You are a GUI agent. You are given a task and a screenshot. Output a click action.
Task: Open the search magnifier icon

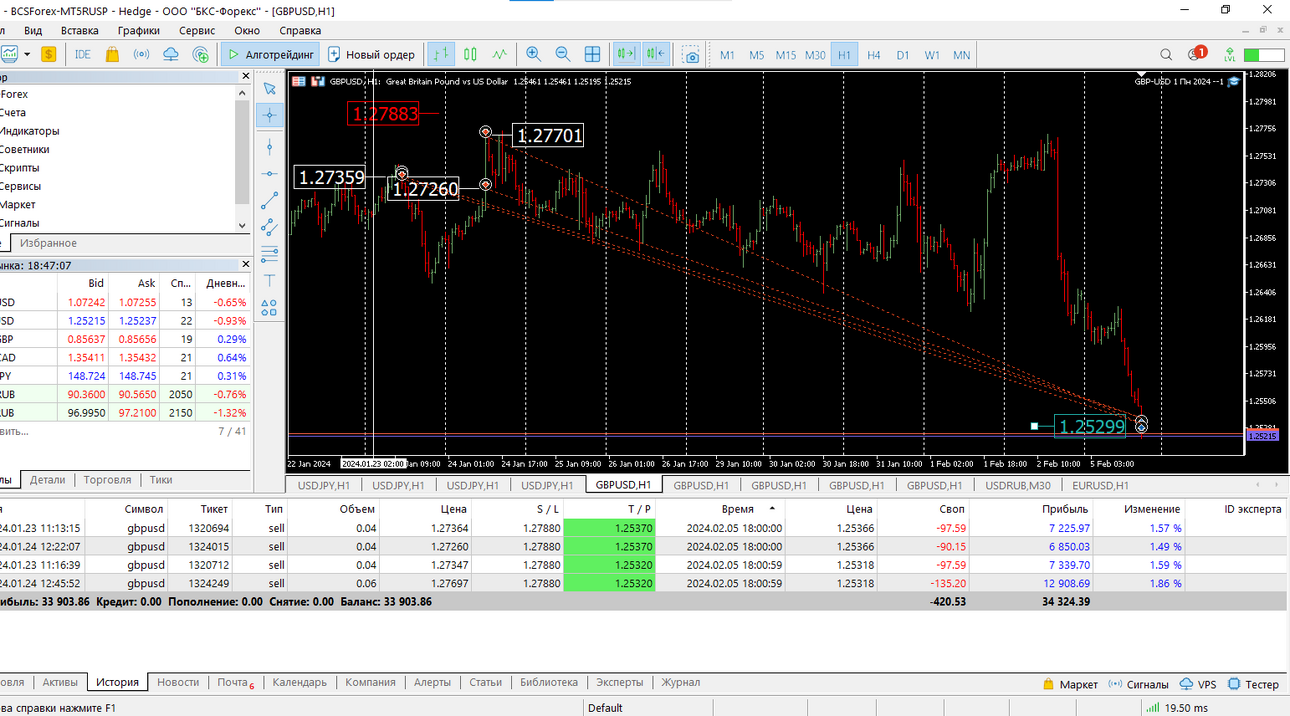1166,54
